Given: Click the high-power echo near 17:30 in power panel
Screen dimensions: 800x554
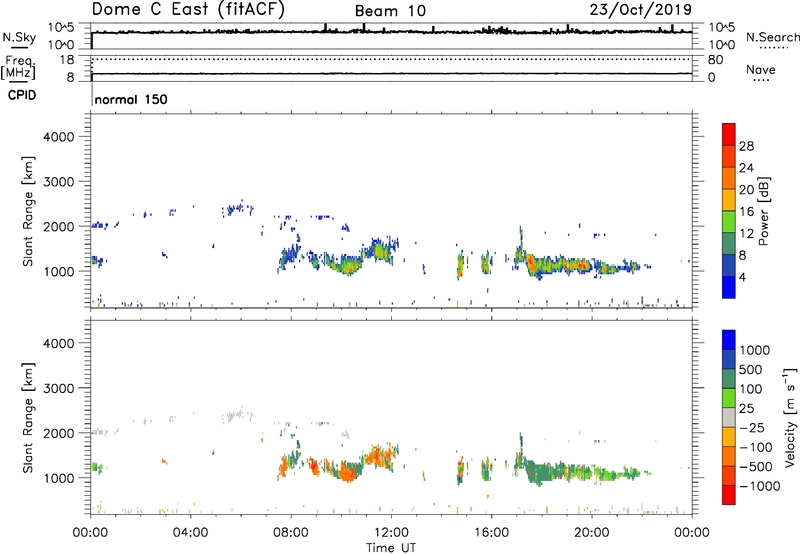Looking at the screenshot, I should click(532, 264).
